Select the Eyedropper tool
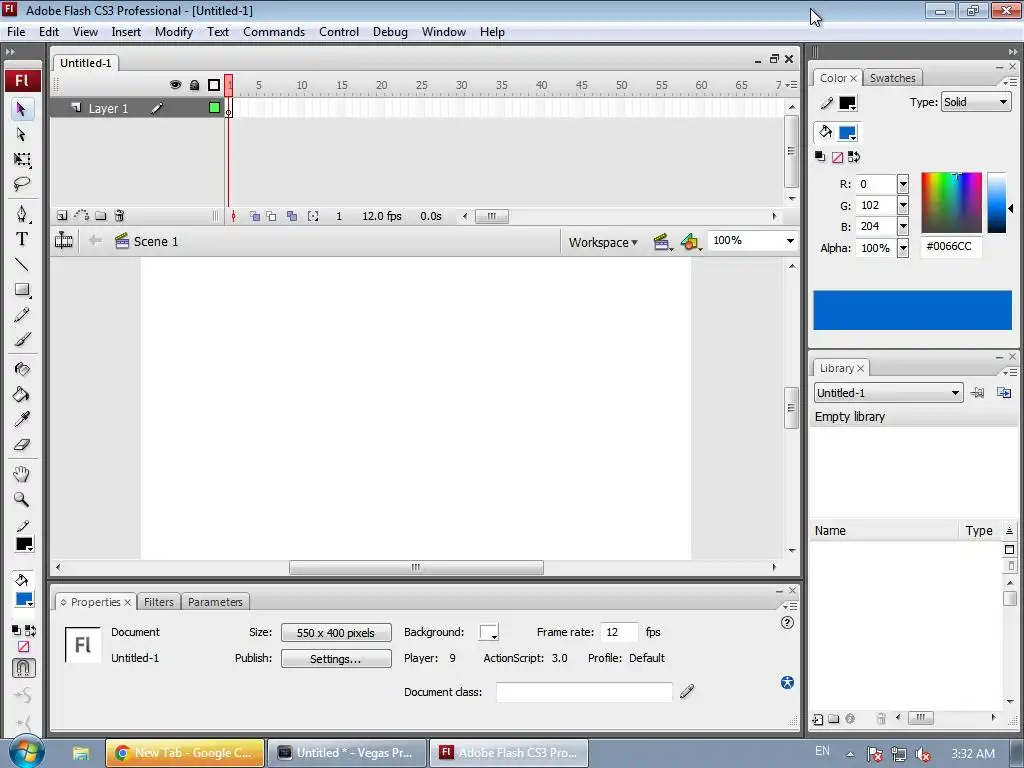The width and height of the screenshot is (1024, 768). tap(22, 419)
